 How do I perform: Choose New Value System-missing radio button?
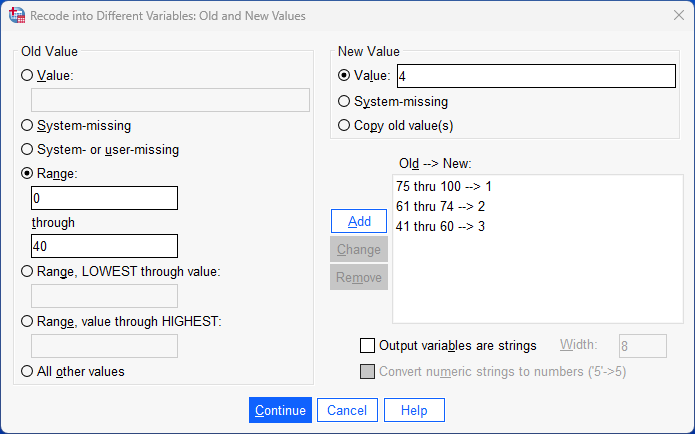pyautogui.click(x=344, y=102)
